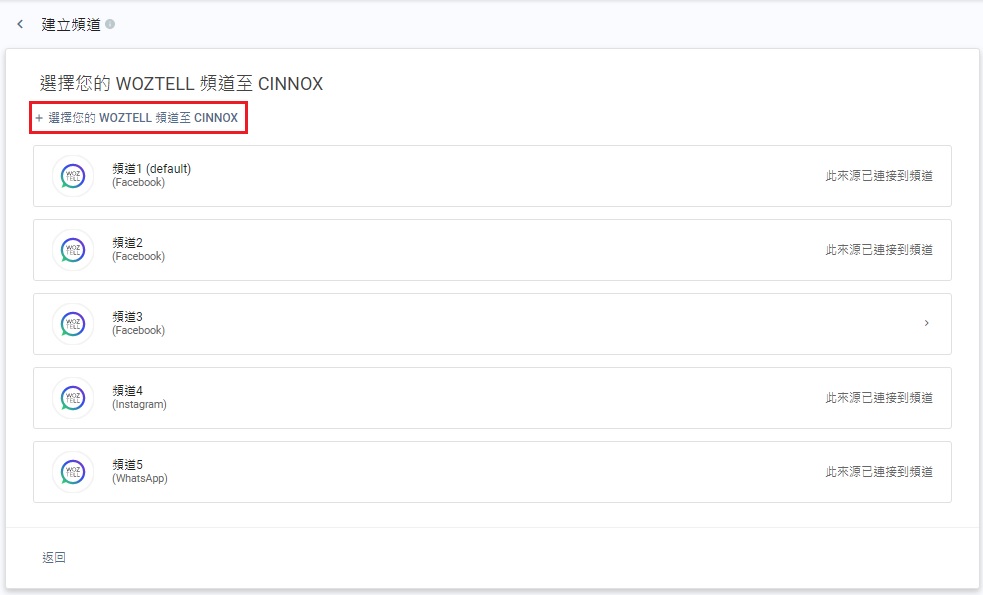Click the WOZTELL logo for 頻道1 (default)
983x595 pixels.
pyautogui.click(x=73, y=176)
